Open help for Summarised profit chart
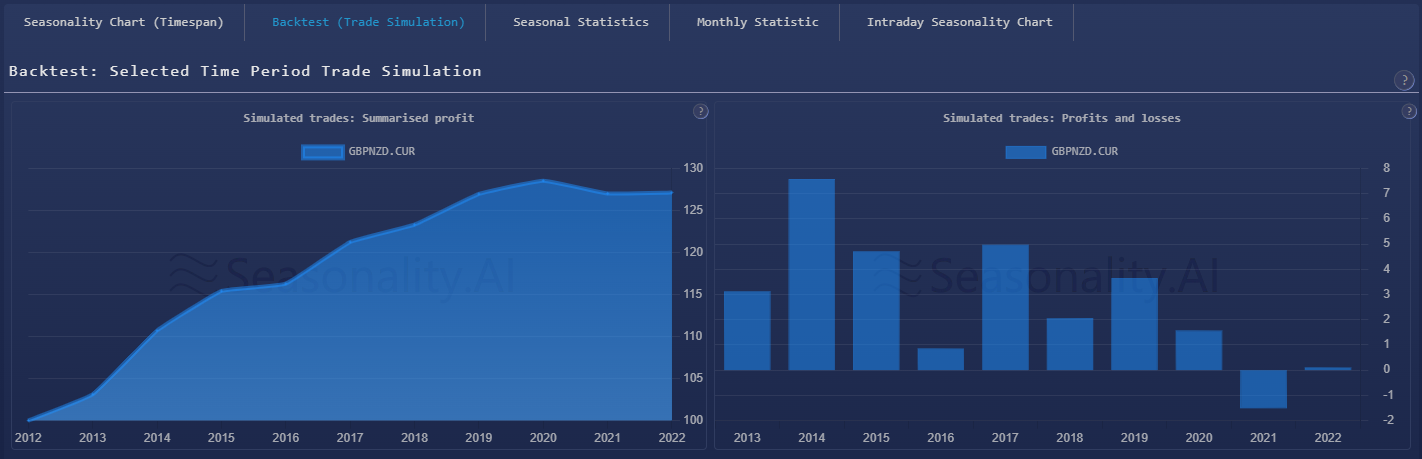Viewport: 1422px width, 459px height. (x=701, y=111)
